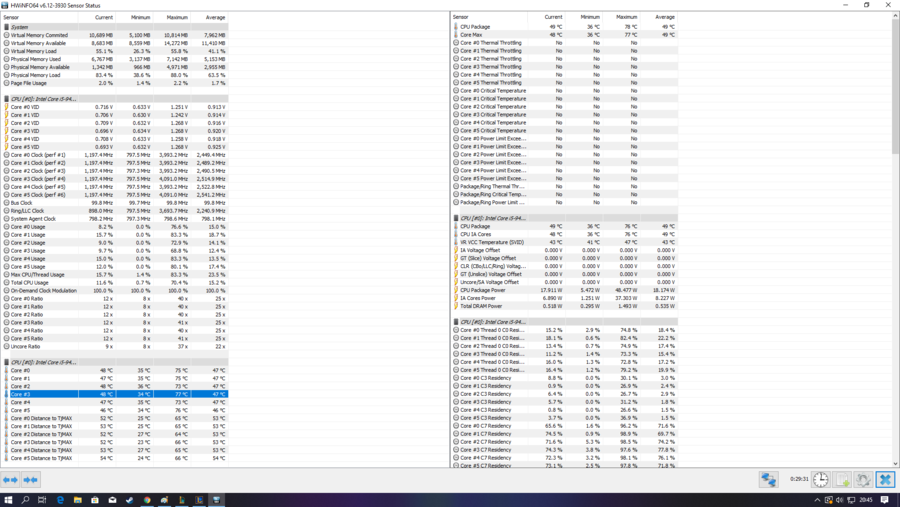Screen dimensions: 900x507
Task: Open File Explorer from the taskbar
Action: click(77, 500)
